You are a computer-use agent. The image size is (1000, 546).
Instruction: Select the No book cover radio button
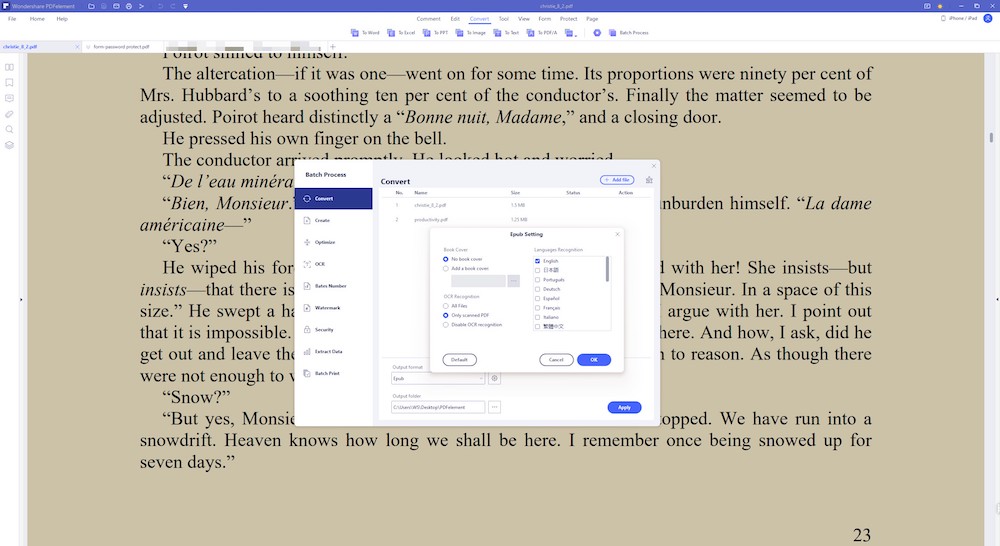click(x=446, y=259)
